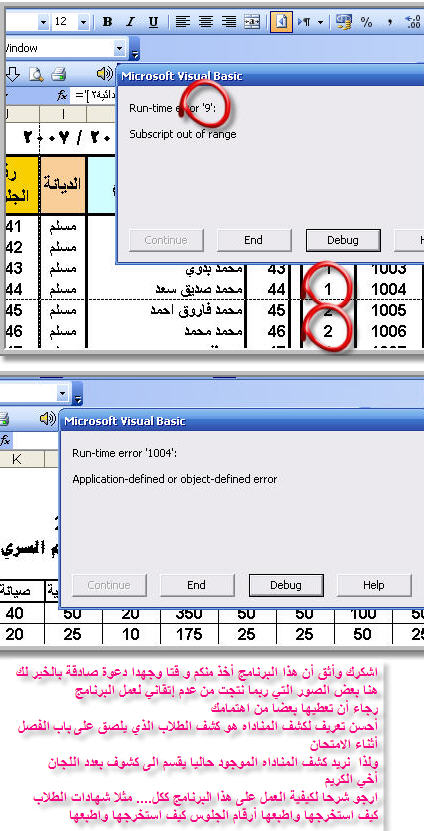Click the fx insert function icon, upper window
The height and width of the screenshot is (831, 424).
[64, 96]
